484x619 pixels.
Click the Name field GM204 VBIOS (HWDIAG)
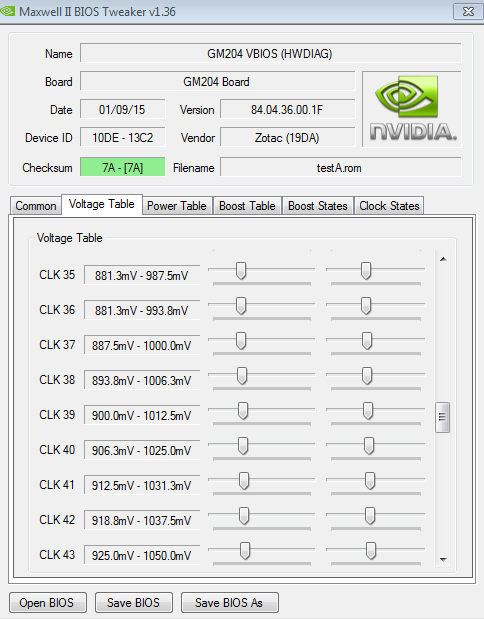pos(270,53)
